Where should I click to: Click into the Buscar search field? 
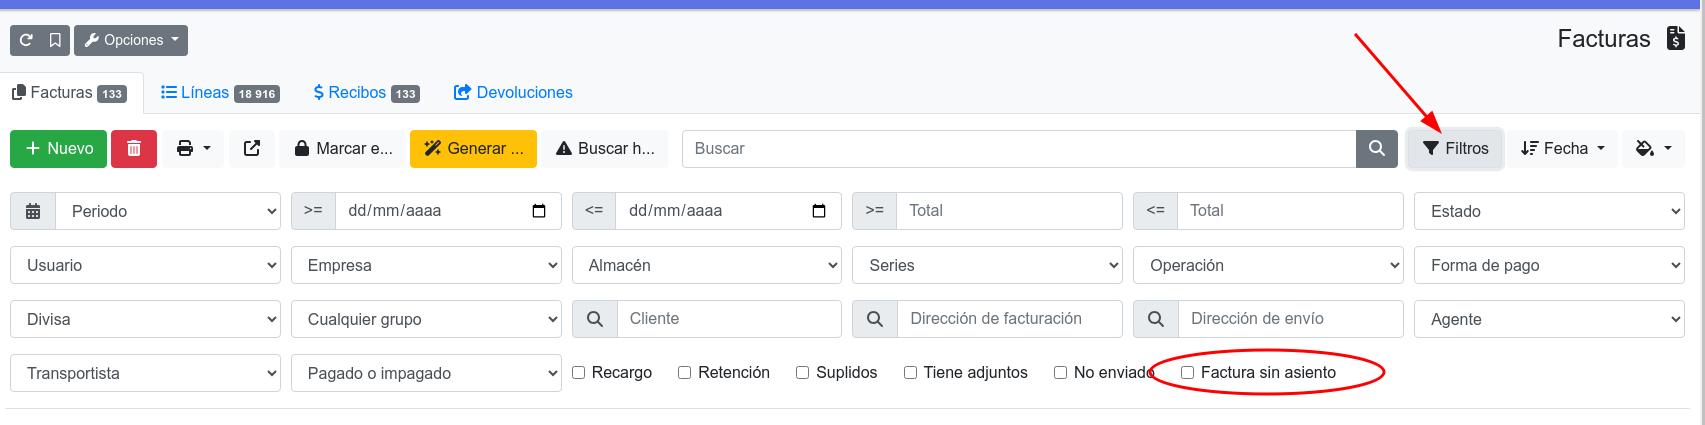tap(1018, 149)
